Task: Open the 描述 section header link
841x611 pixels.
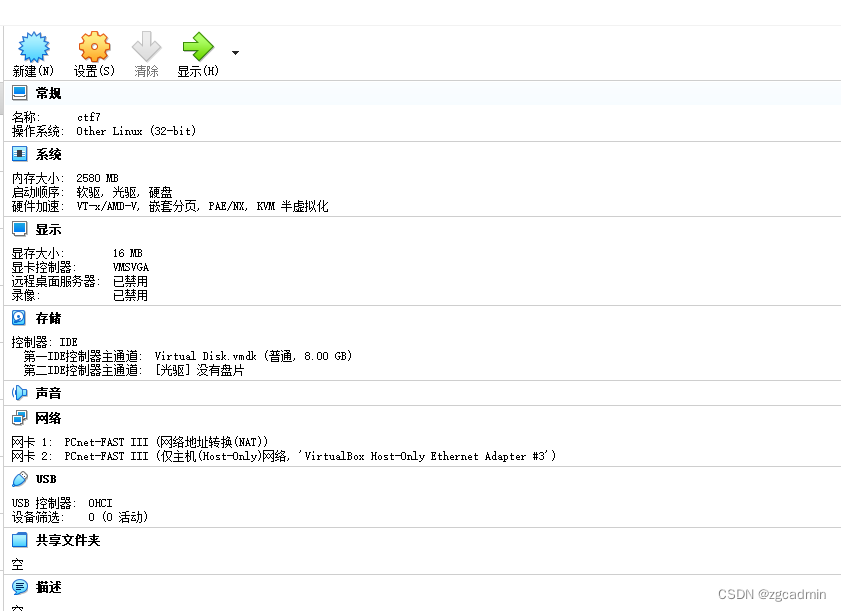Action: (x=48, y=587)
